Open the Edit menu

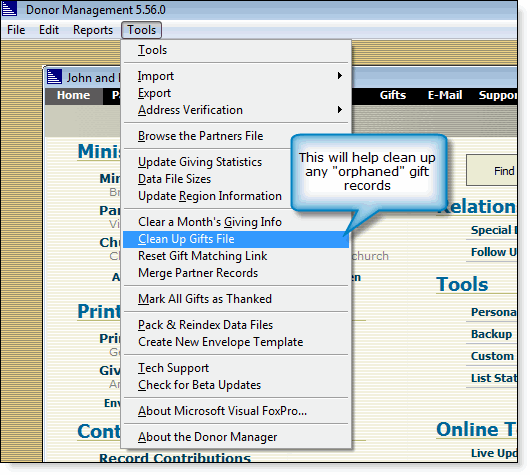(49, 30)
